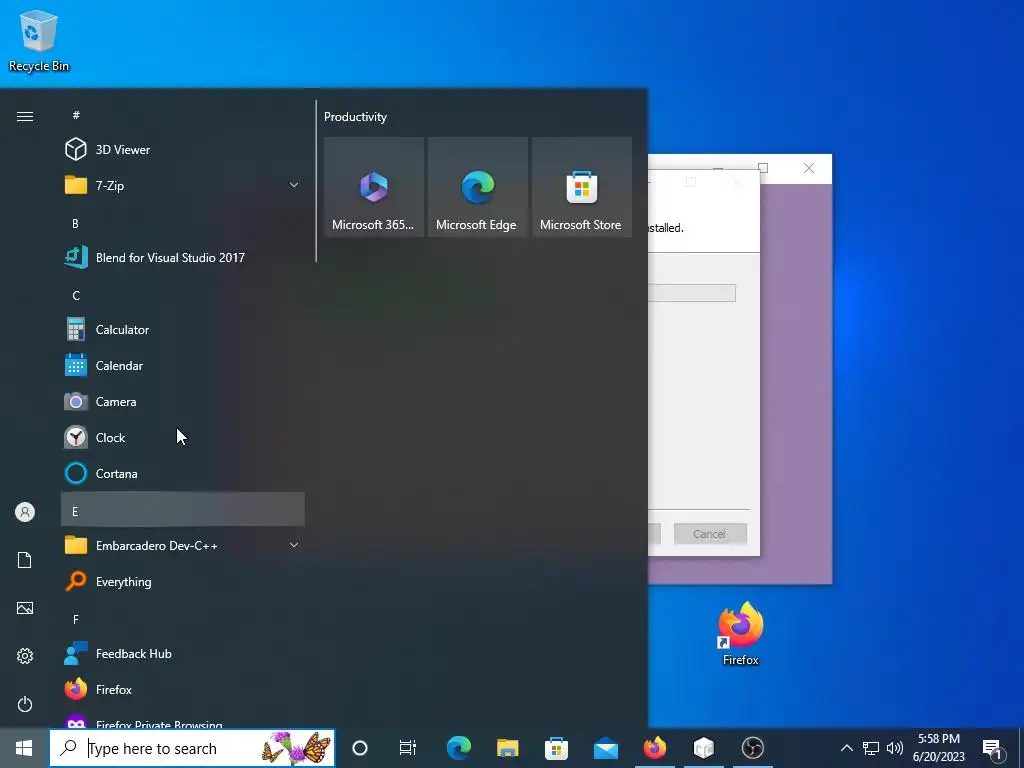
Task: Click the # letter group header
Action: (183, 115)
